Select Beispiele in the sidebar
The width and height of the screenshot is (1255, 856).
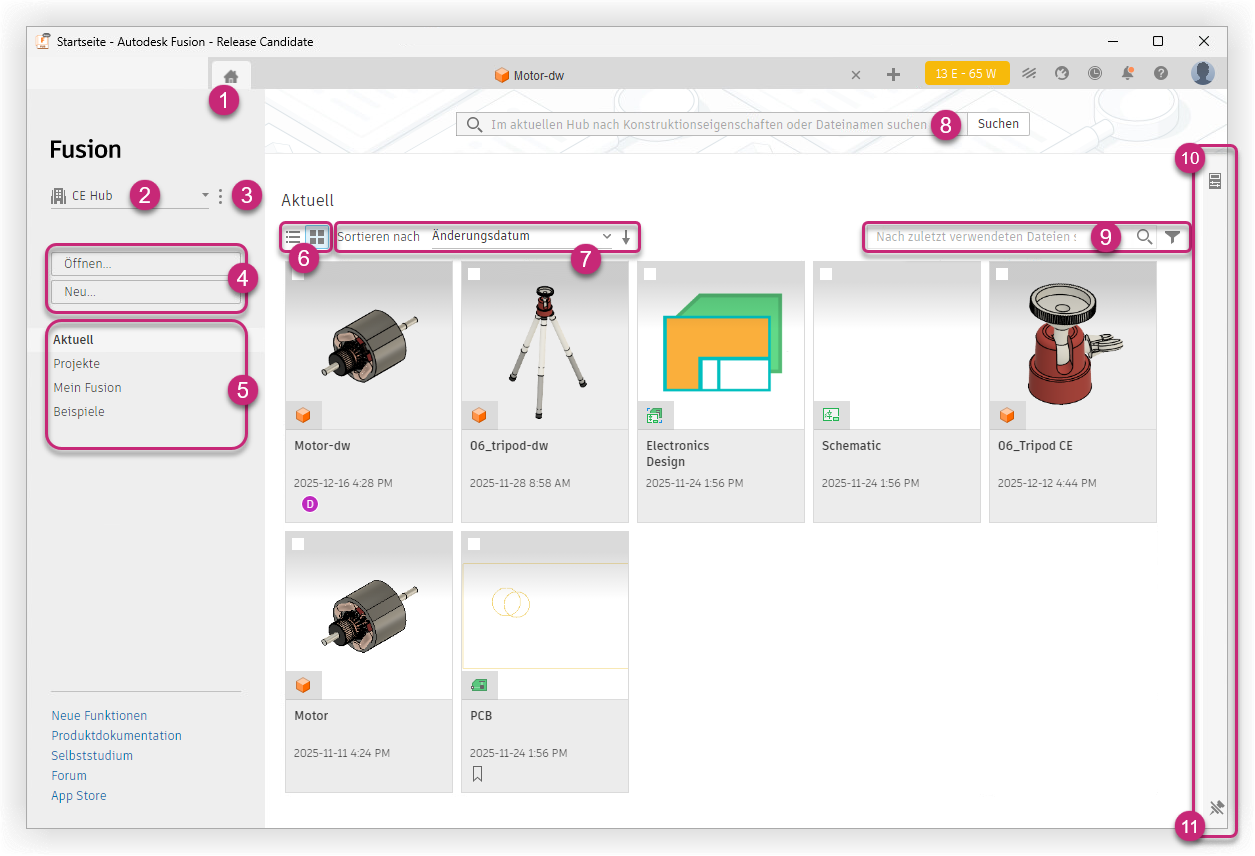point(79,412)
